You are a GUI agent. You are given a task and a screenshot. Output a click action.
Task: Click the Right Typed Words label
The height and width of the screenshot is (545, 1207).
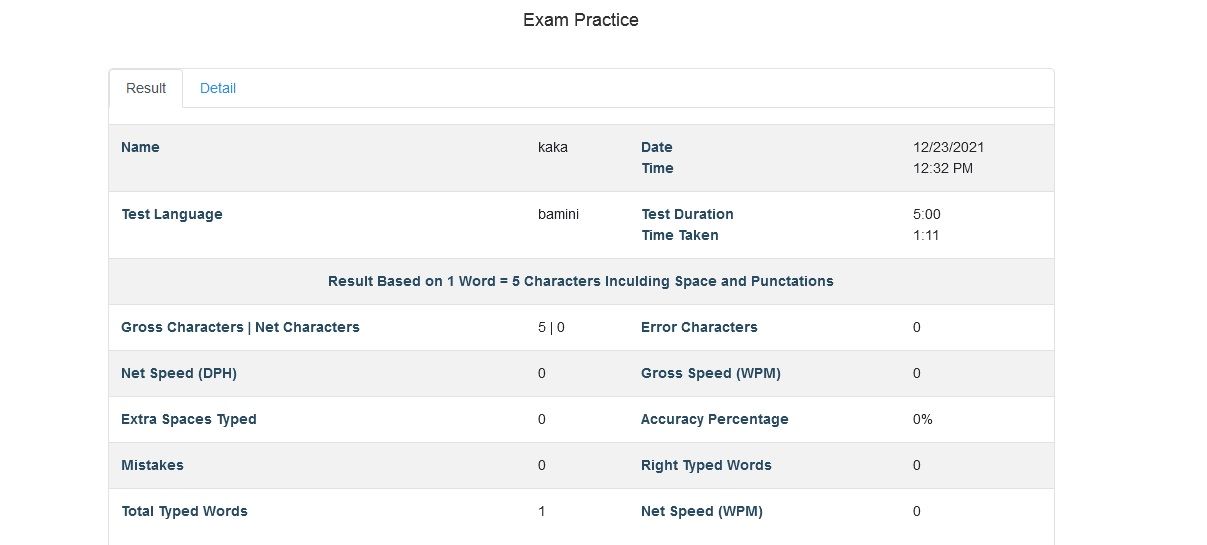[706, 465]
